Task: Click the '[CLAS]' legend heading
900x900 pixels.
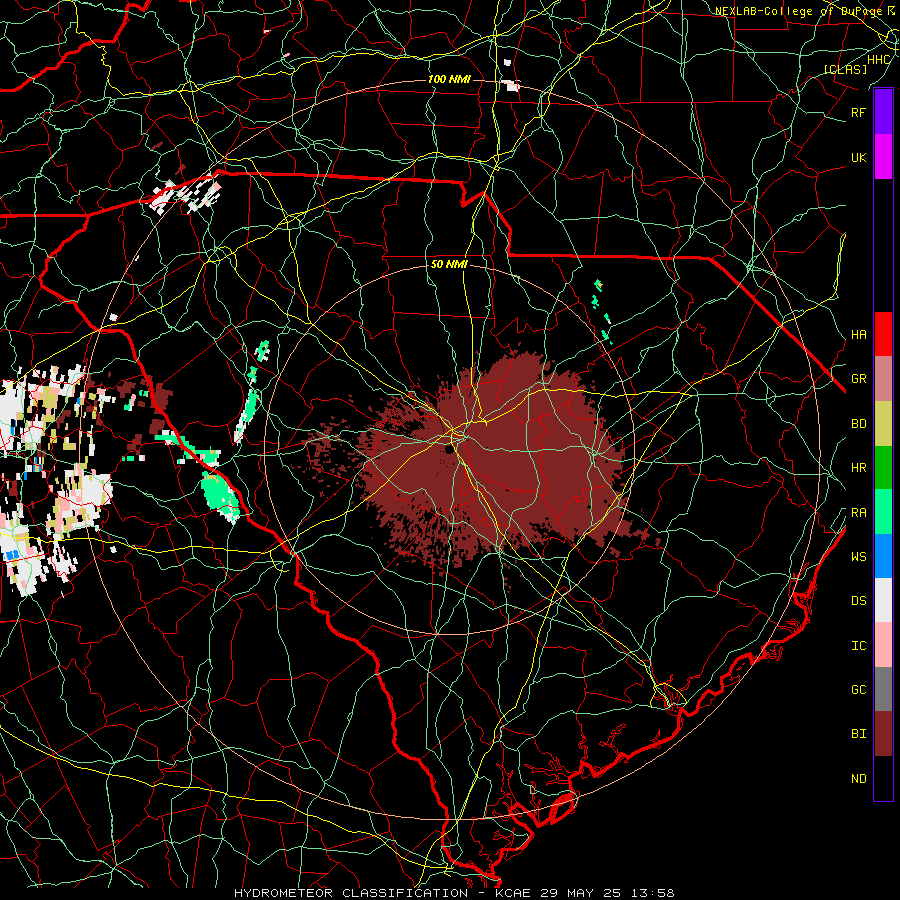Action: (845, 69)
